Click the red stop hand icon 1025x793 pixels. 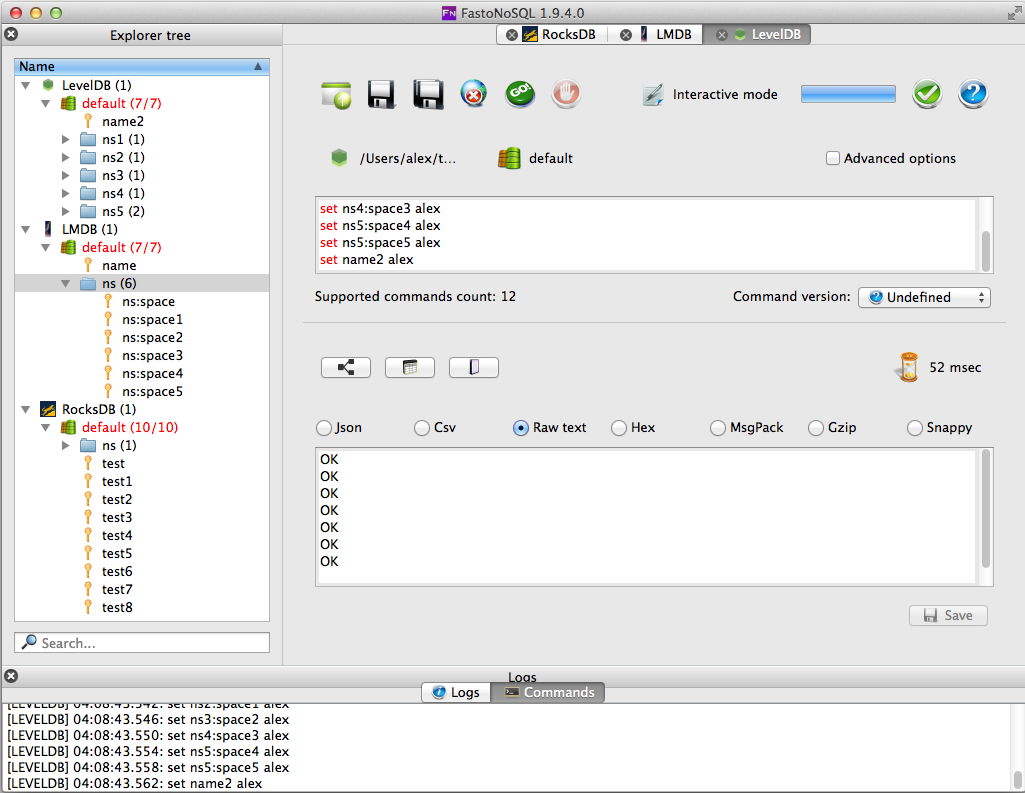pos(565,93)
